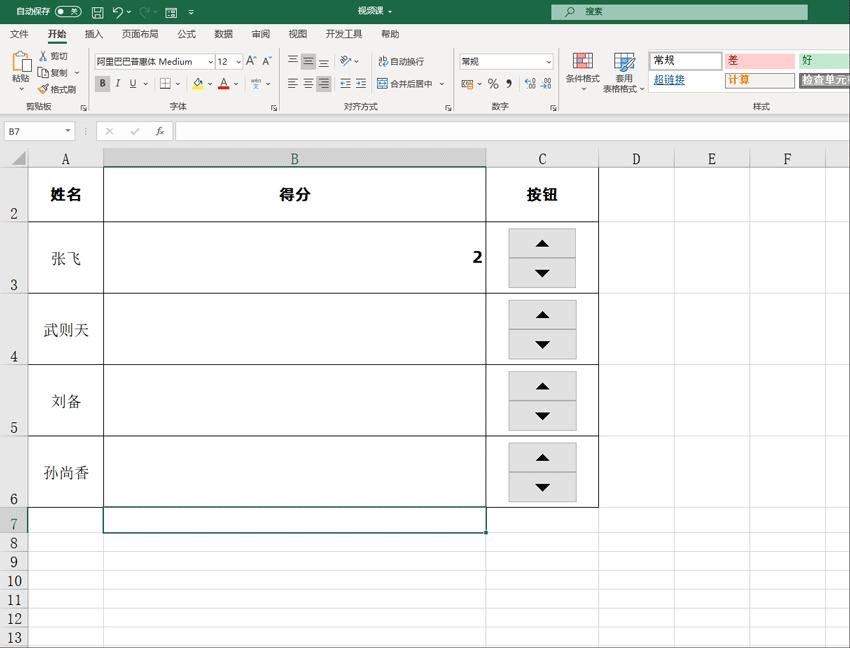Toggle Bold formatting
The height and width of the screenshot is (648, 850).
tap(102, 82)
